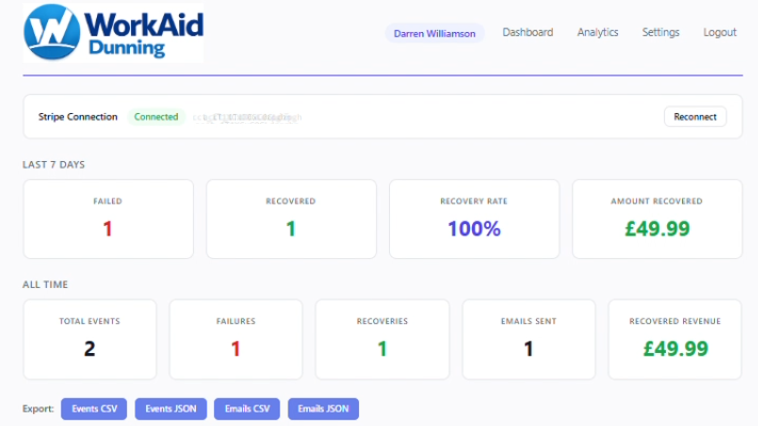Click the Darren Williamson user badge
758x426 pixels.
pyautogui.click(x=434, y=33)
